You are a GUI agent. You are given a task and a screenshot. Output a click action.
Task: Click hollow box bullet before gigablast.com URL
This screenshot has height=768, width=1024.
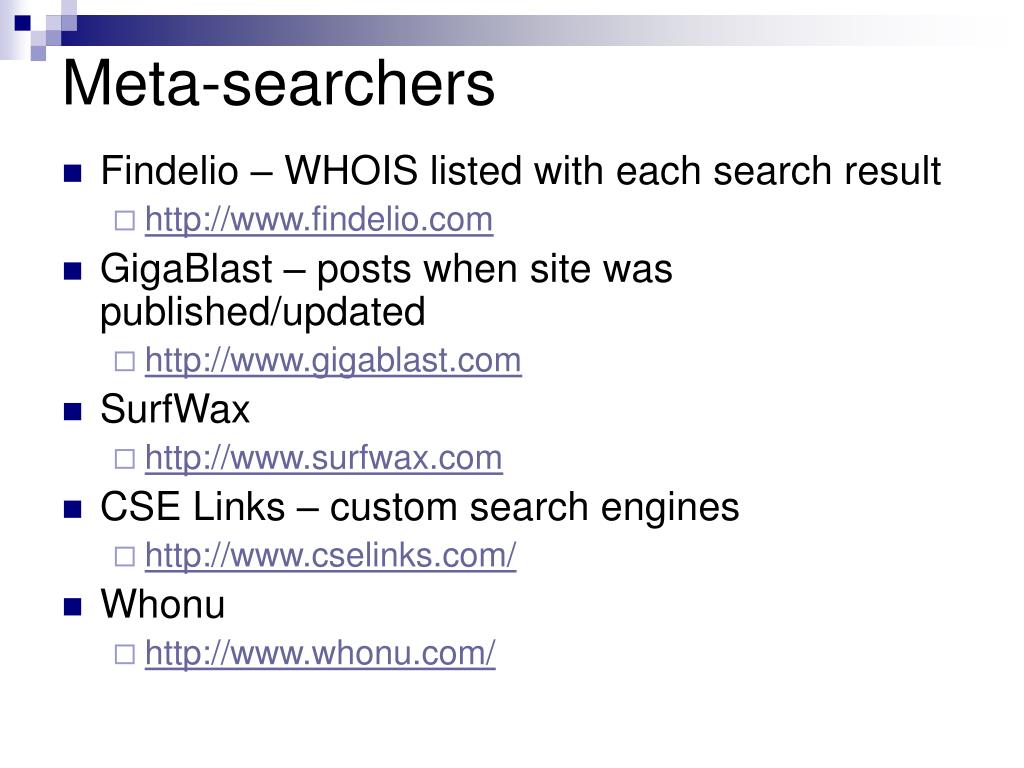124,361
